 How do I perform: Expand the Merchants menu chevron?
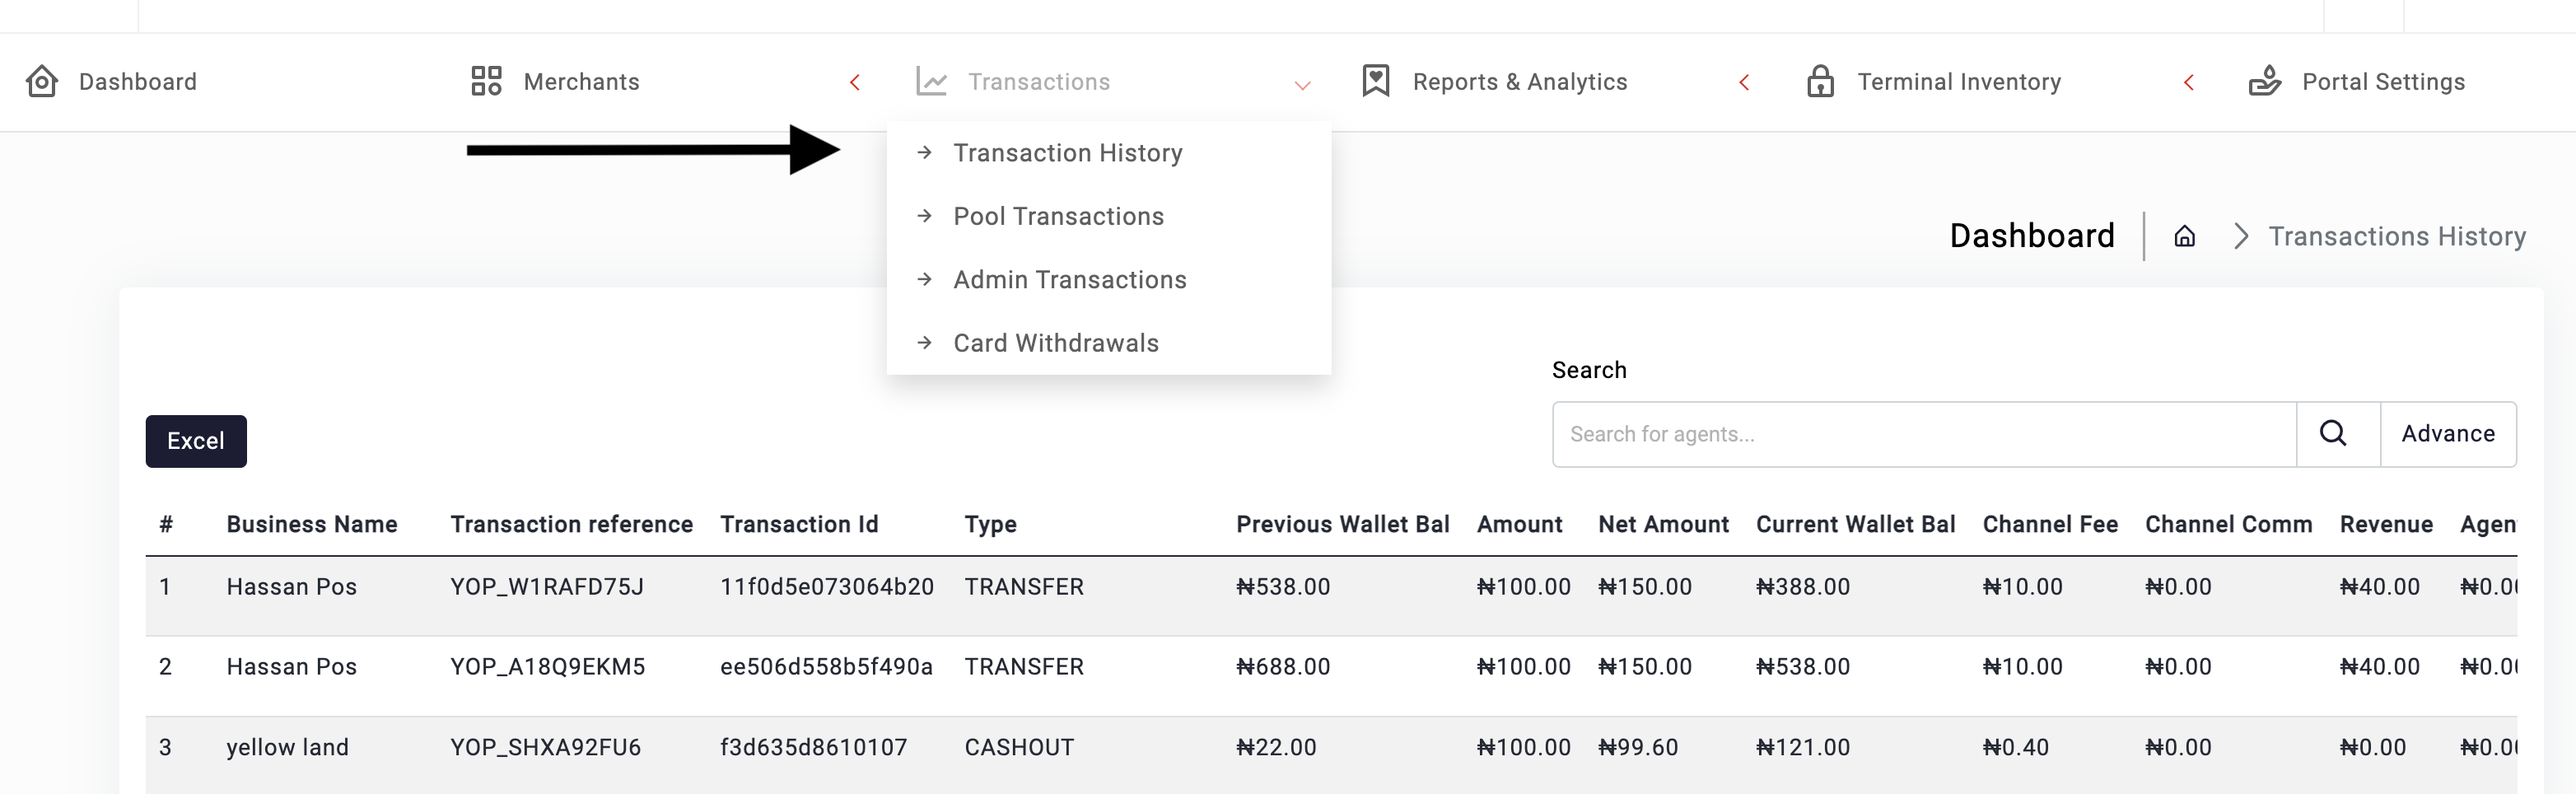pyautogui.click(x=855, y=82)
